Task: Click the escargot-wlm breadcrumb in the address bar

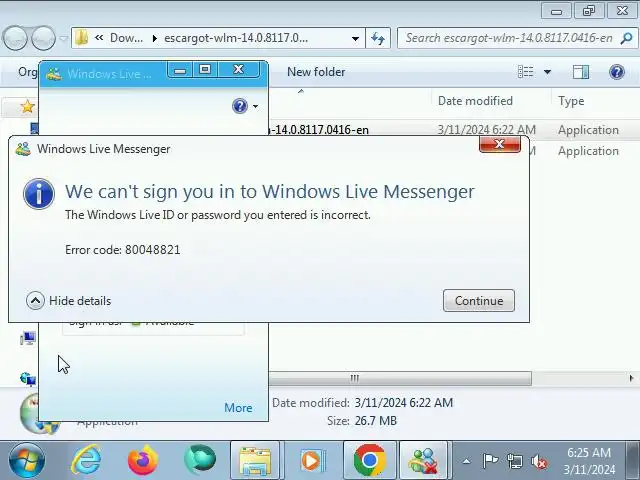Action: pos(236,38)
